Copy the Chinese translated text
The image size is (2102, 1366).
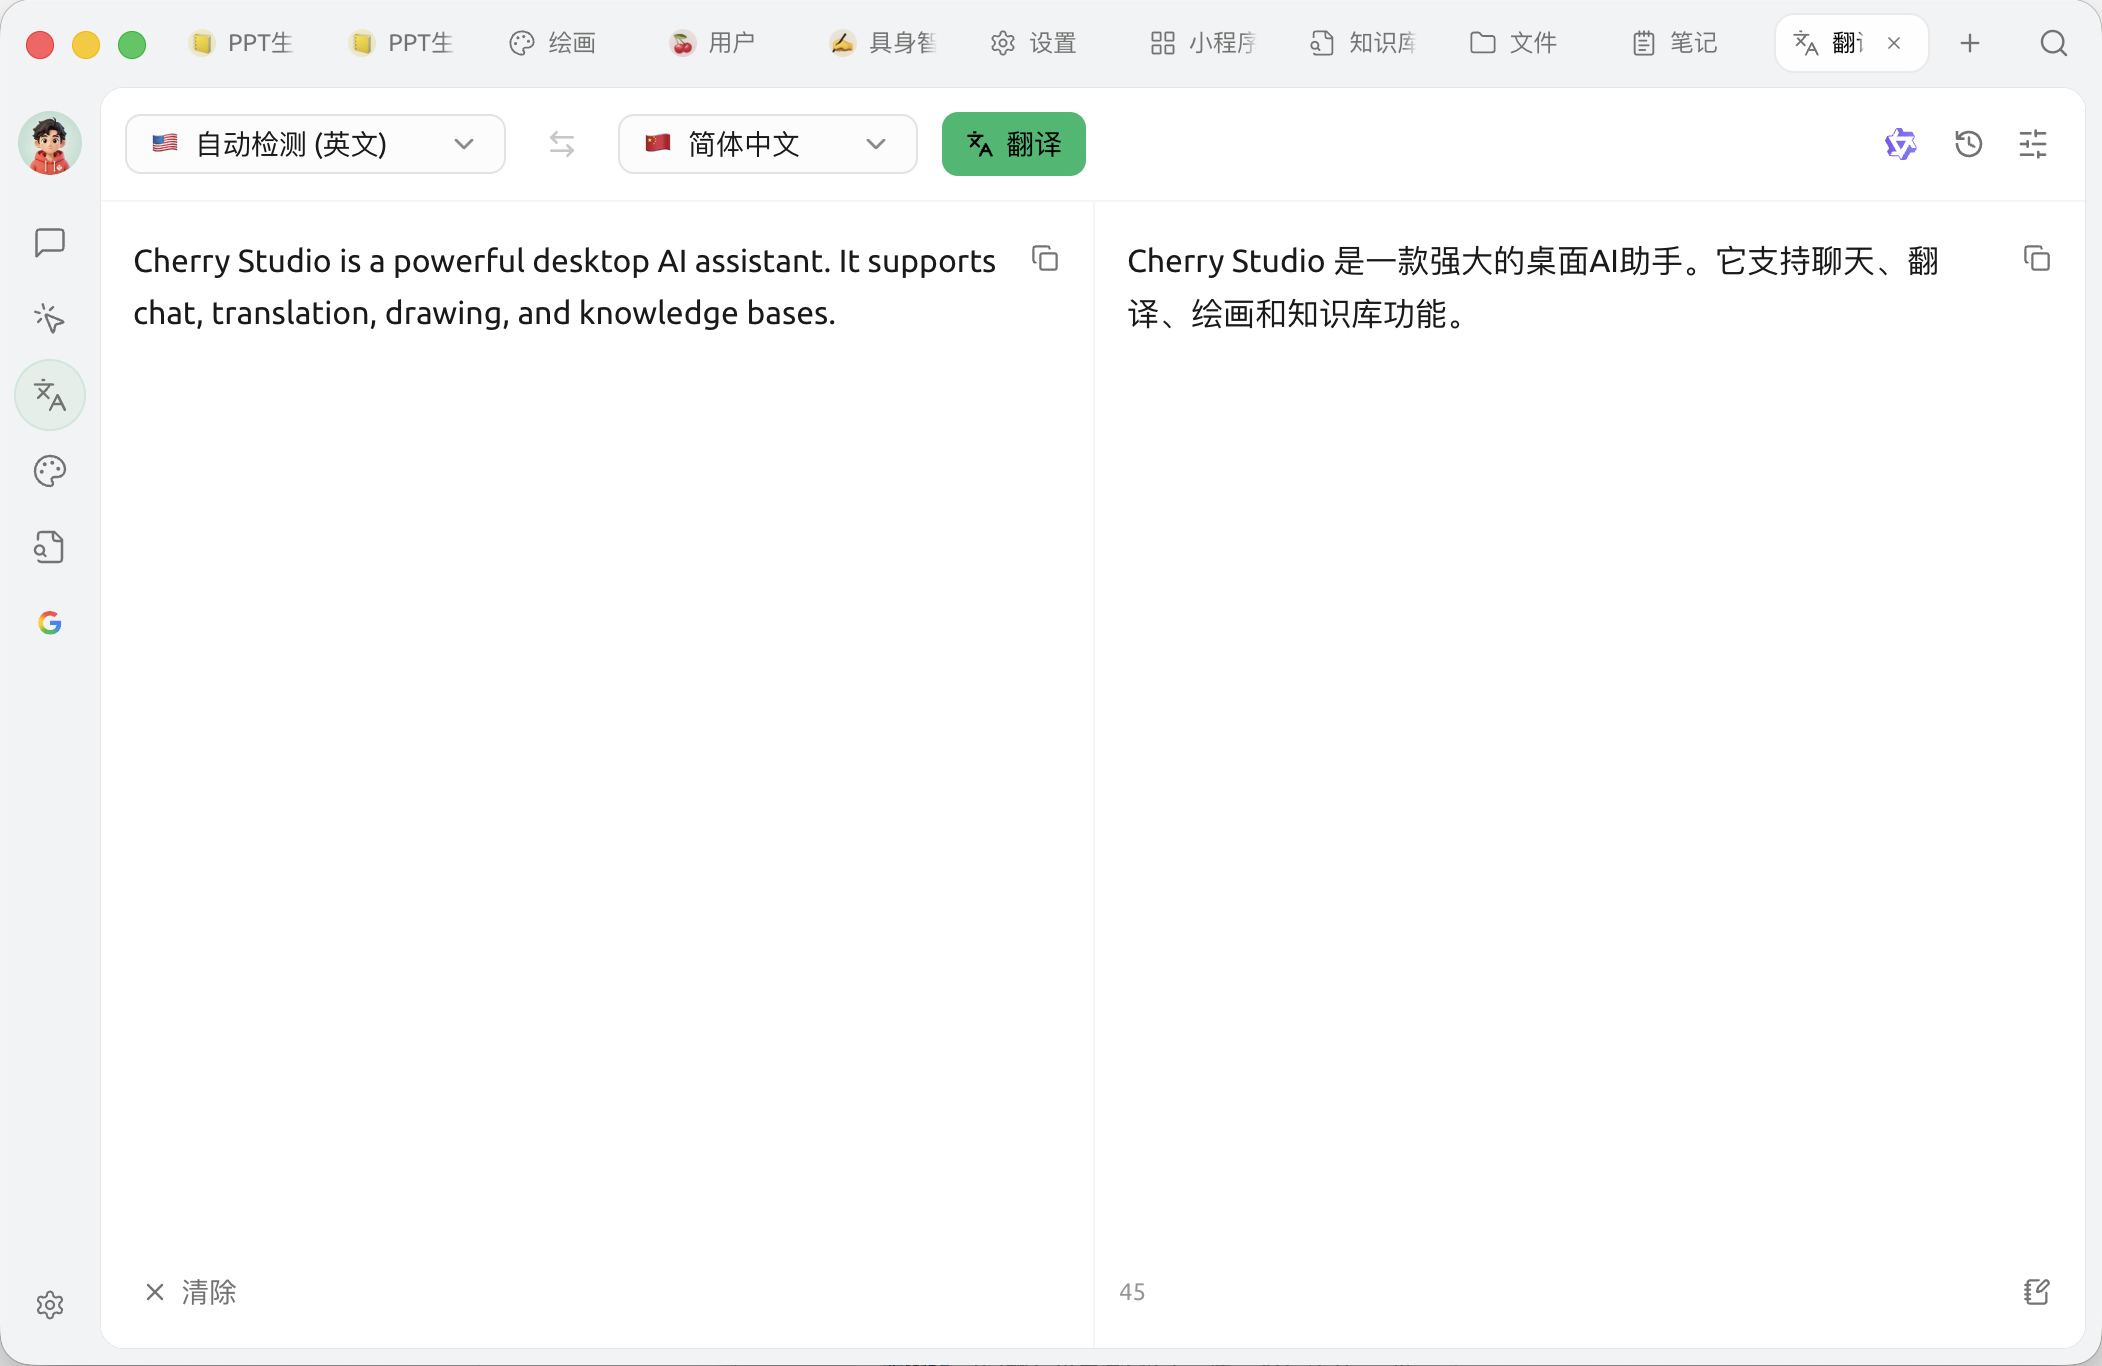pyautogui.click(x=2036, y=259)
